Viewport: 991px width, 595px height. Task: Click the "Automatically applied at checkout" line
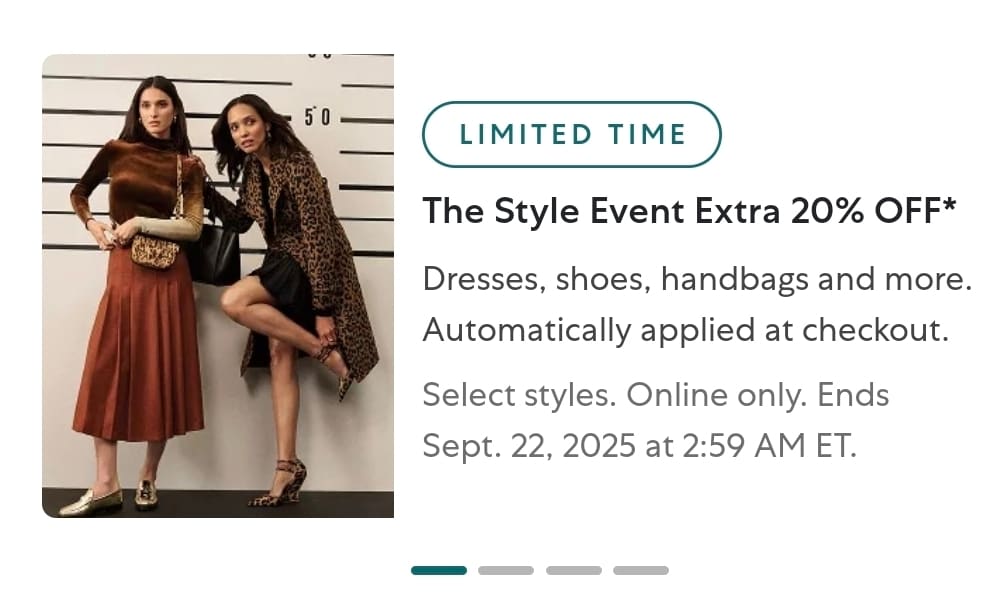[x=686, y=330]
